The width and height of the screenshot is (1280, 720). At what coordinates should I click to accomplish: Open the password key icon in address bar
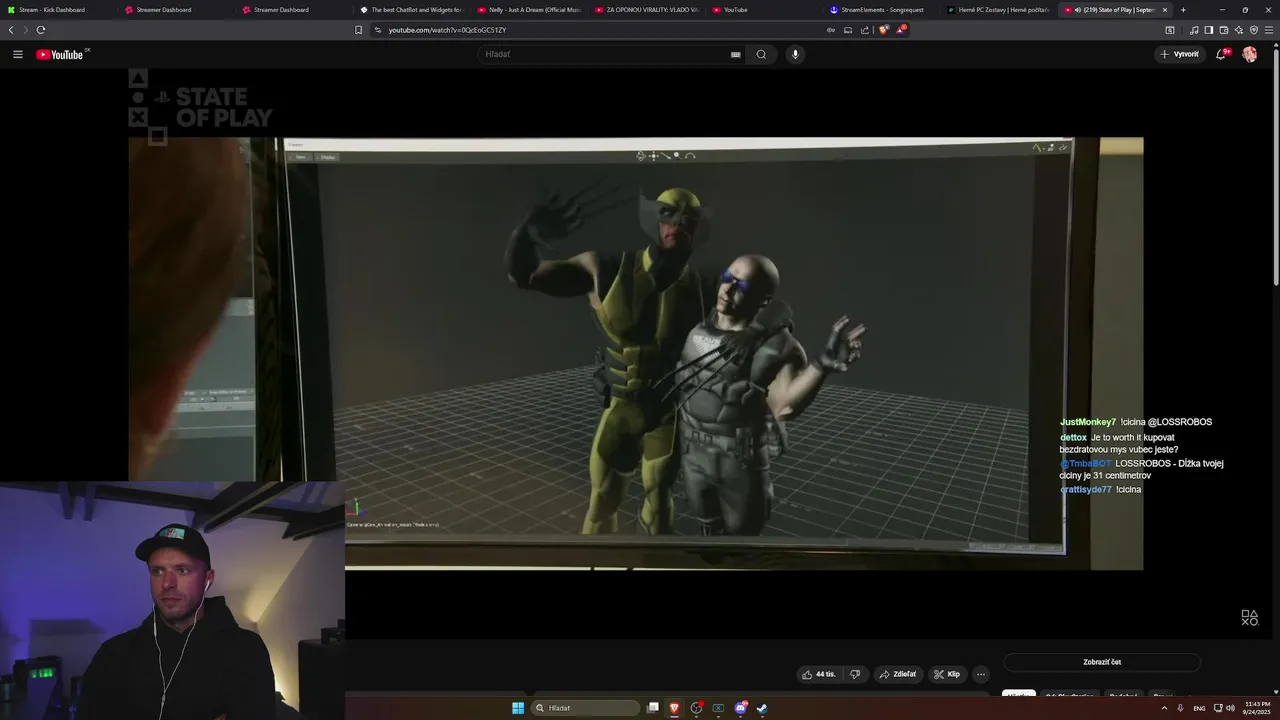pyautogui.click(x=831, y=30)
